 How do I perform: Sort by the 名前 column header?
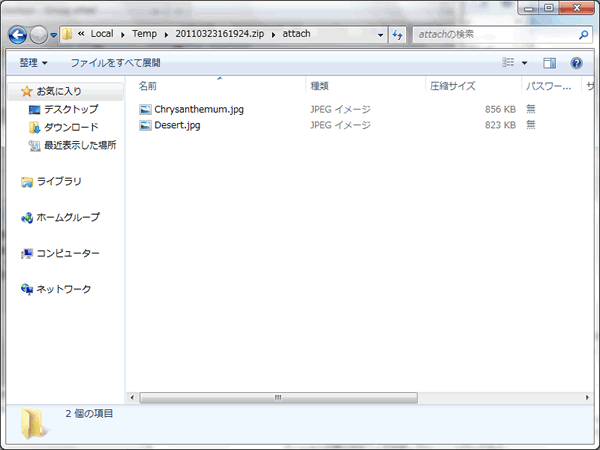coord(148,86)
